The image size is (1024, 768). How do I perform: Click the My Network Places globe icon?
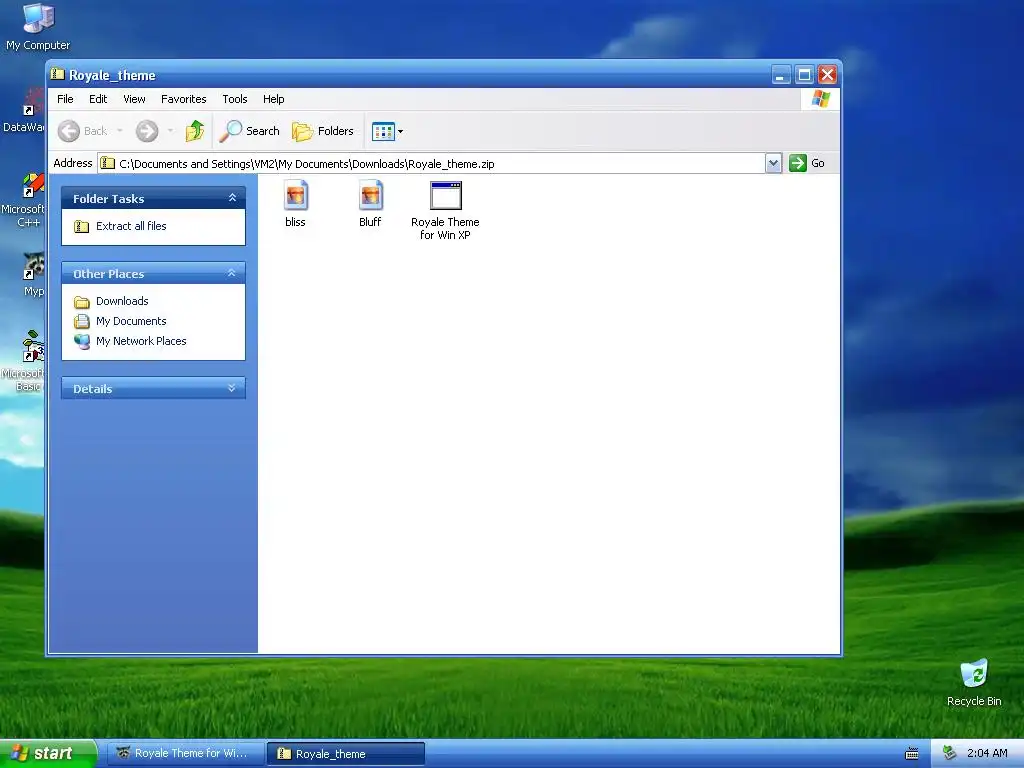tap(82, 341)
